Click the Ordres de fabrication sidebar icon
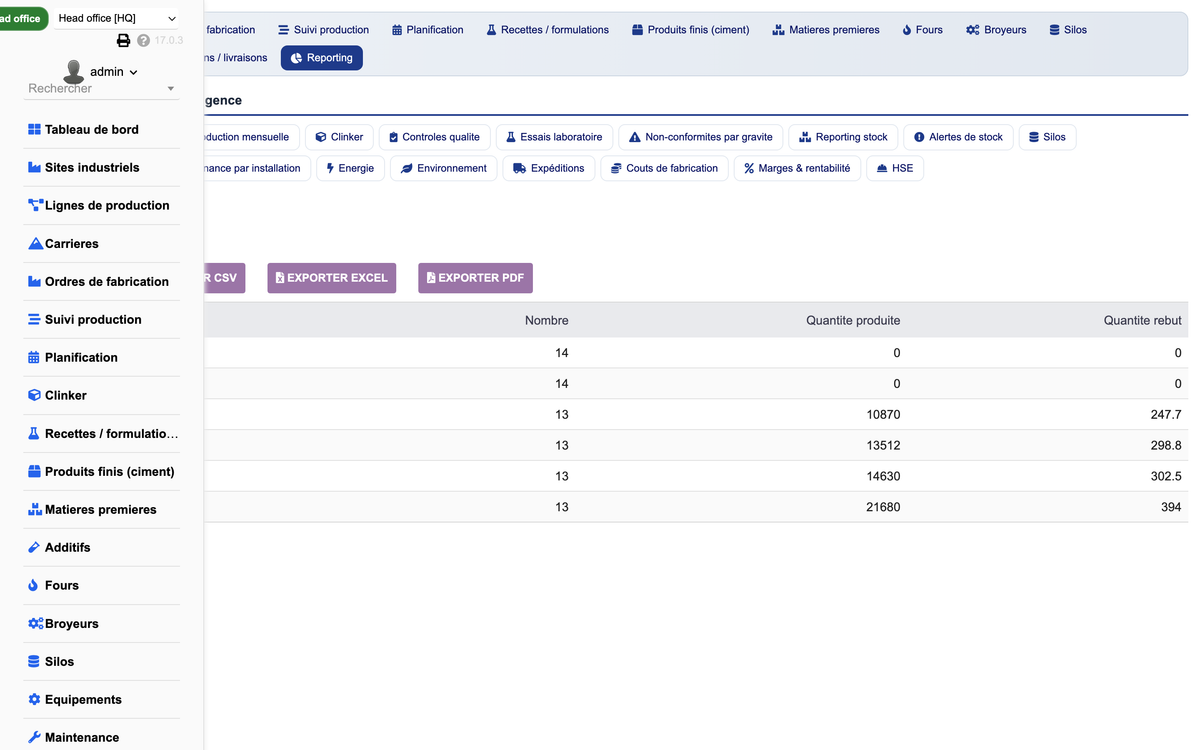This screenshot has height=750, width=1200. point(35,281)
